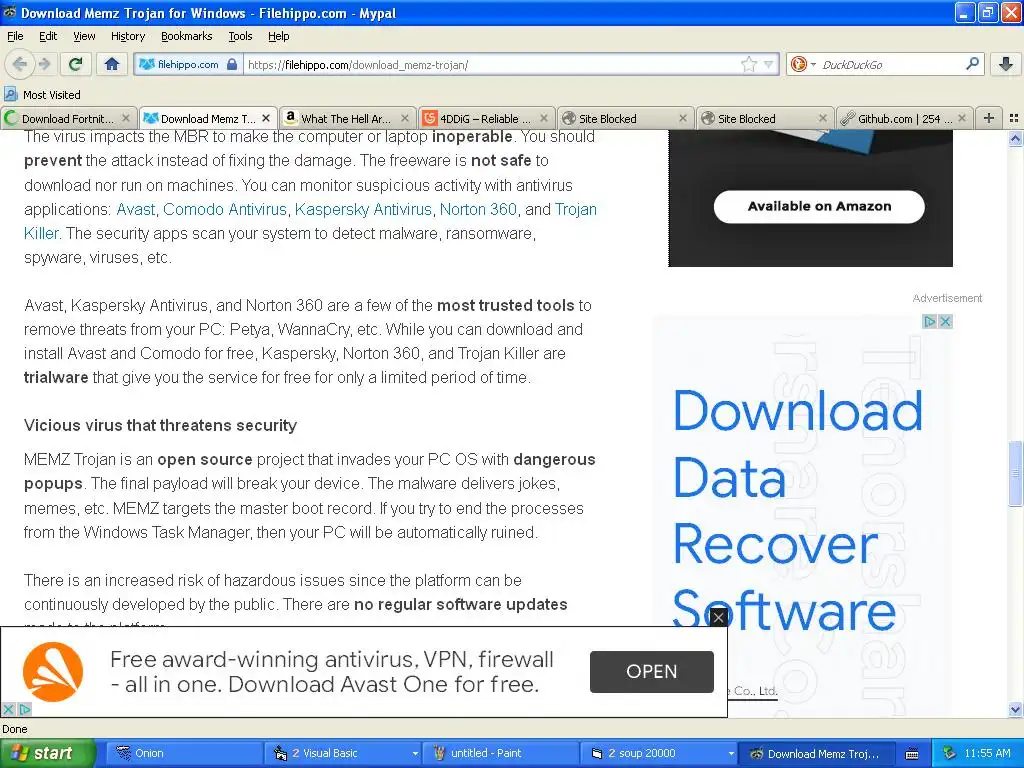Image resolution: width=1024 pixels, height=768 pixels.
Task: Click the on-screen keyboard tray icon
Action: [912, 754]
